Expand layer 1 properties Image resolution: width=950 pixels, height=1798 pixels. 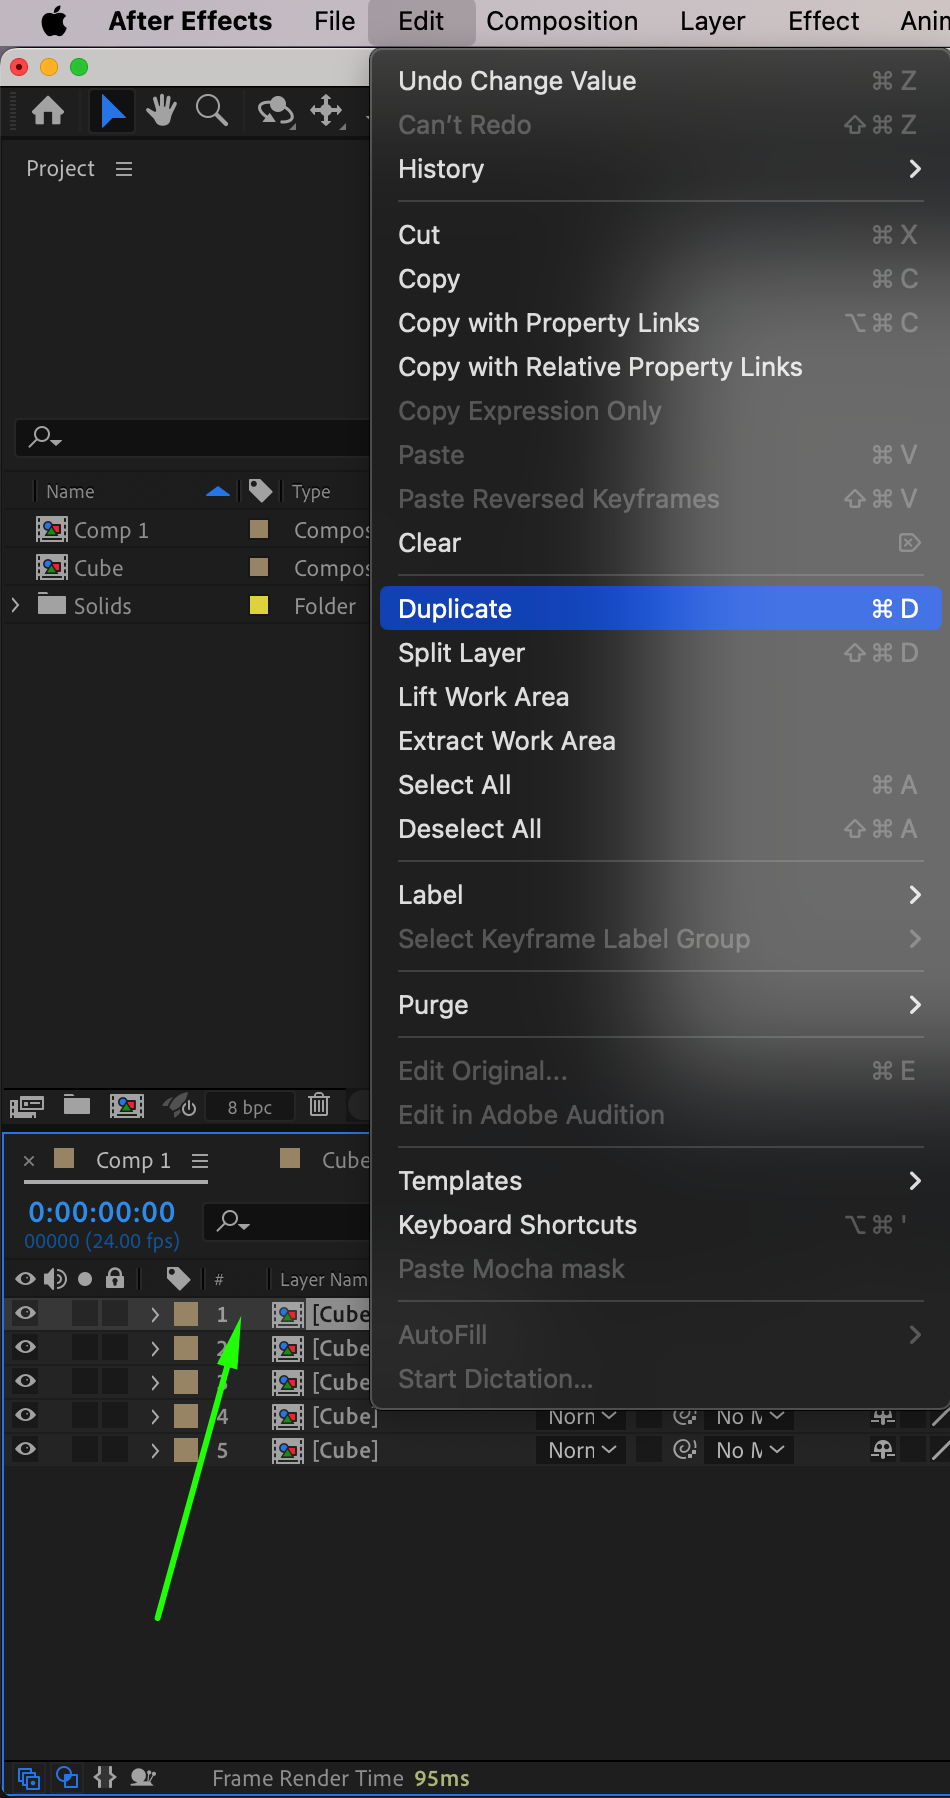[155, 1314]
